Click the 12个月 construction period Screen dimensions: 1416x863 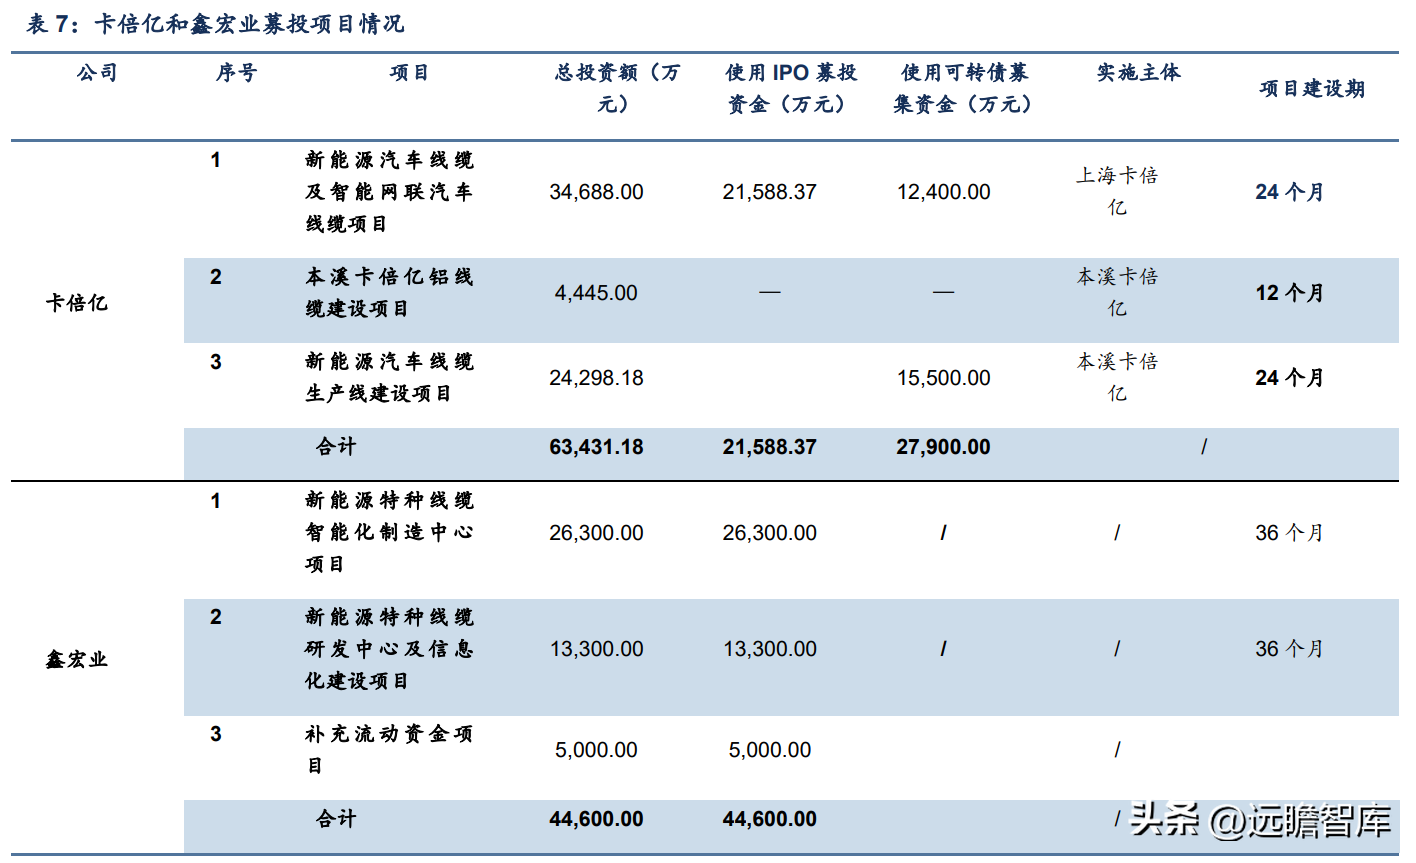click(1289, 293)
